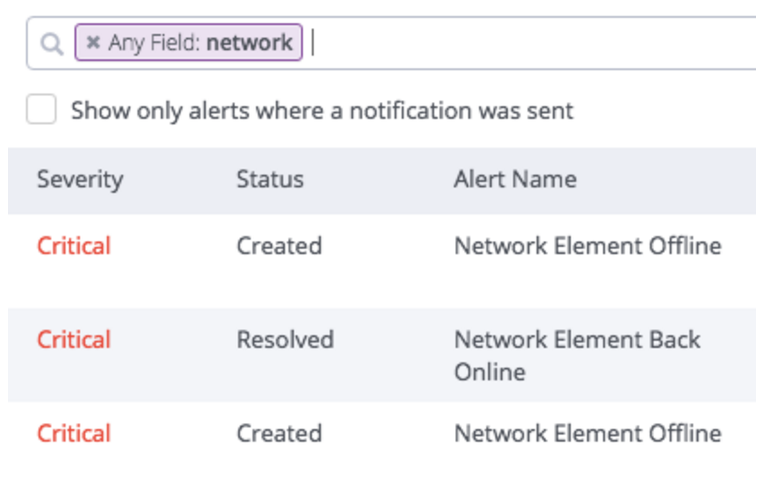Viewport: 762px width, 492px height.
Task: Focus the search input after the filter chip
Action: click(532, 43)
